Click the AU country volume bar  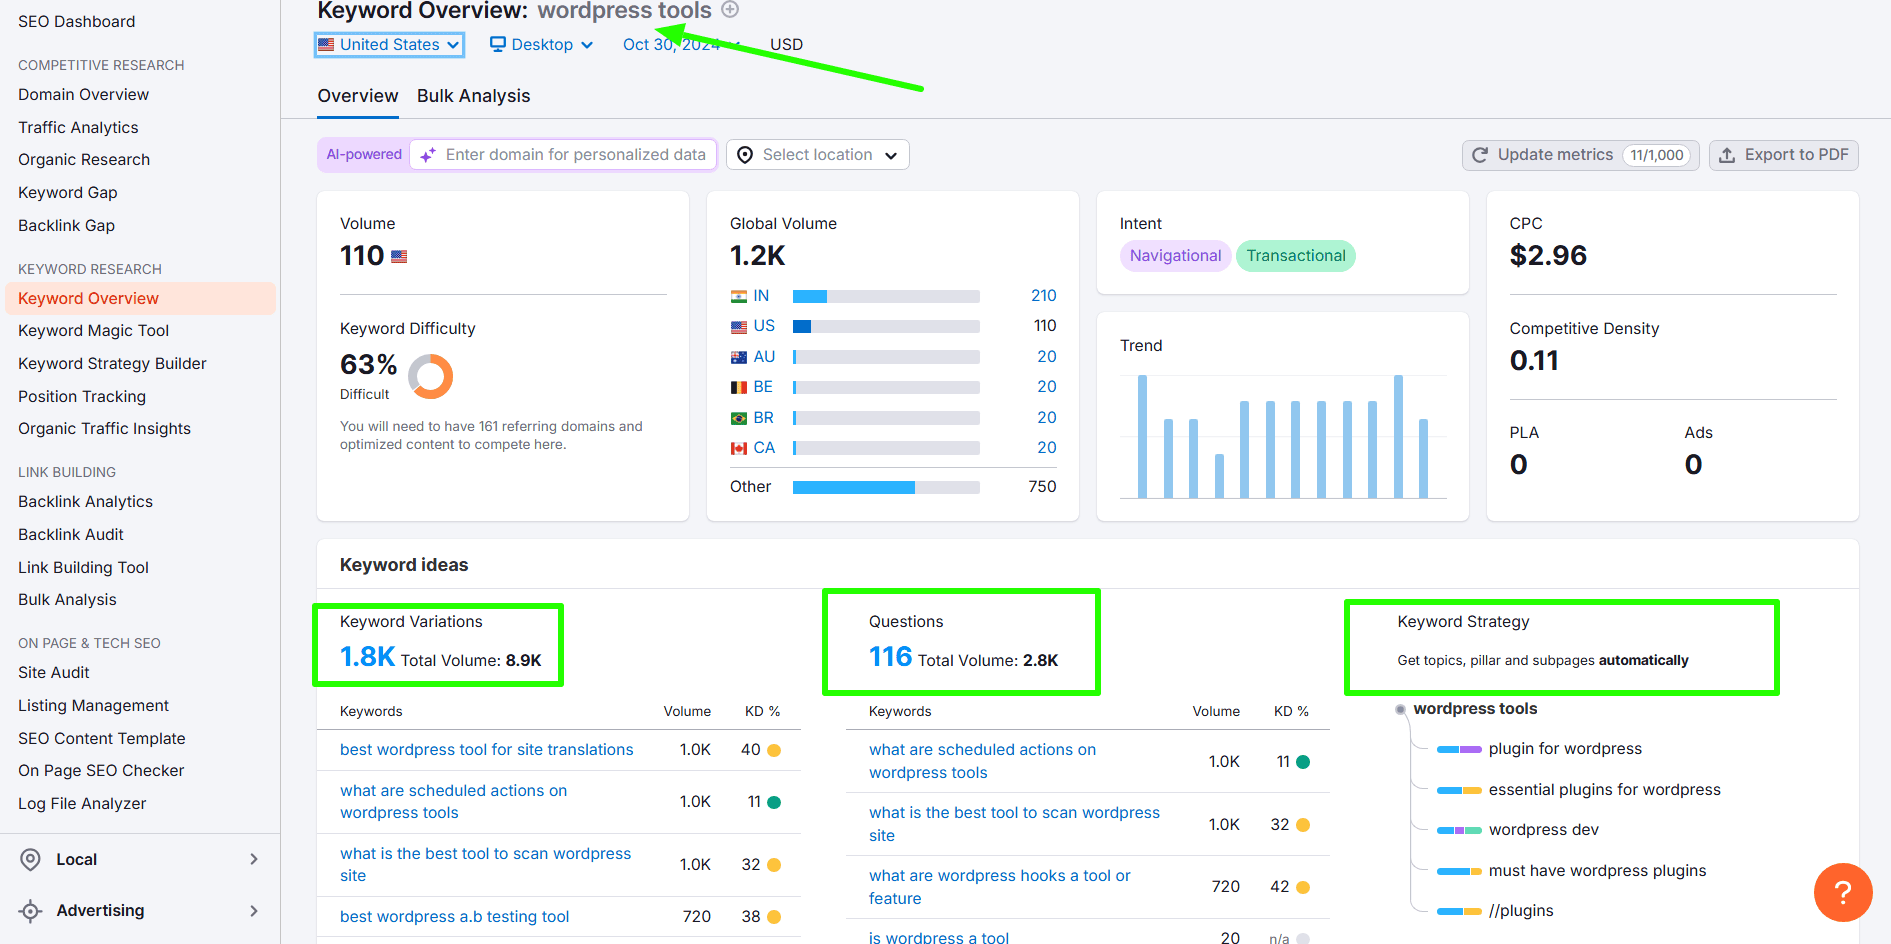coord(886,357)
